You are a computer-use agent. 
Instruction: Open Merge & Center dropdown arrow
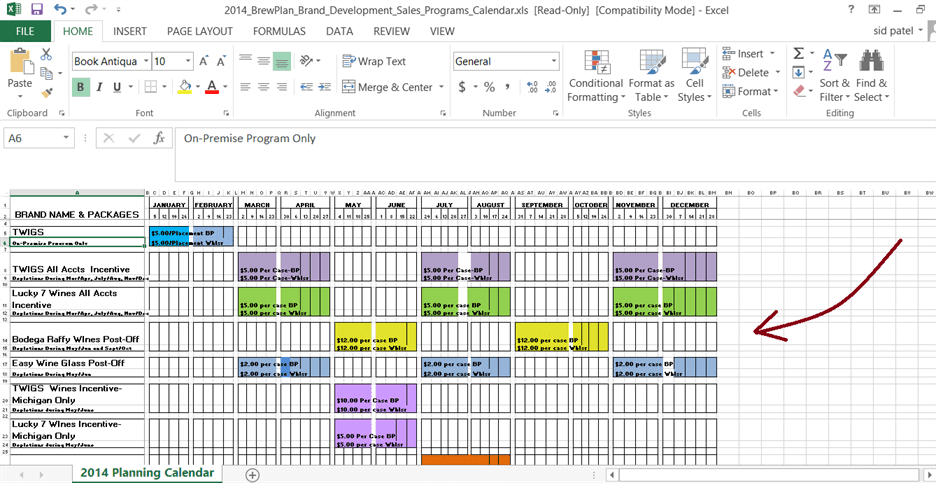[x=441, y=87]
